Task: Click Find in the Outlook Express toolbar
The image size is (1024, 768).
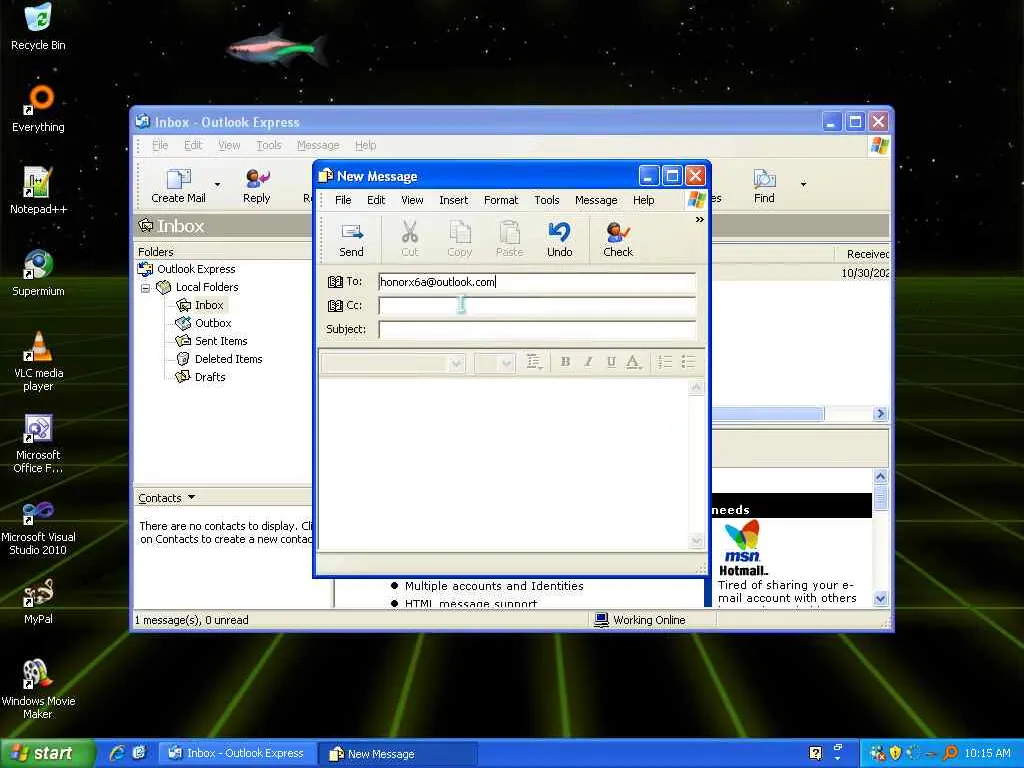Action: point(764,185)
